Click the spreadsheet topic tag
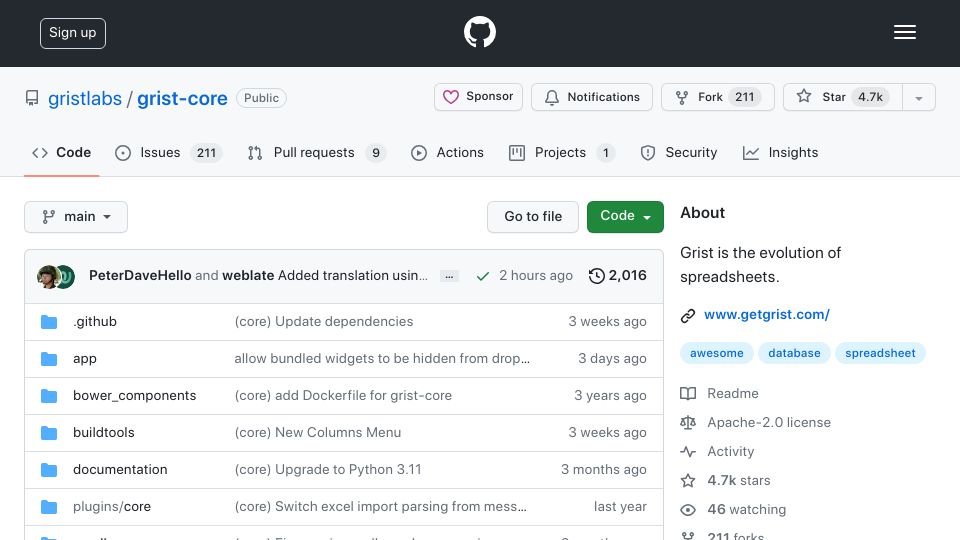The image size is (960, 540). click(x=880, y=353)
